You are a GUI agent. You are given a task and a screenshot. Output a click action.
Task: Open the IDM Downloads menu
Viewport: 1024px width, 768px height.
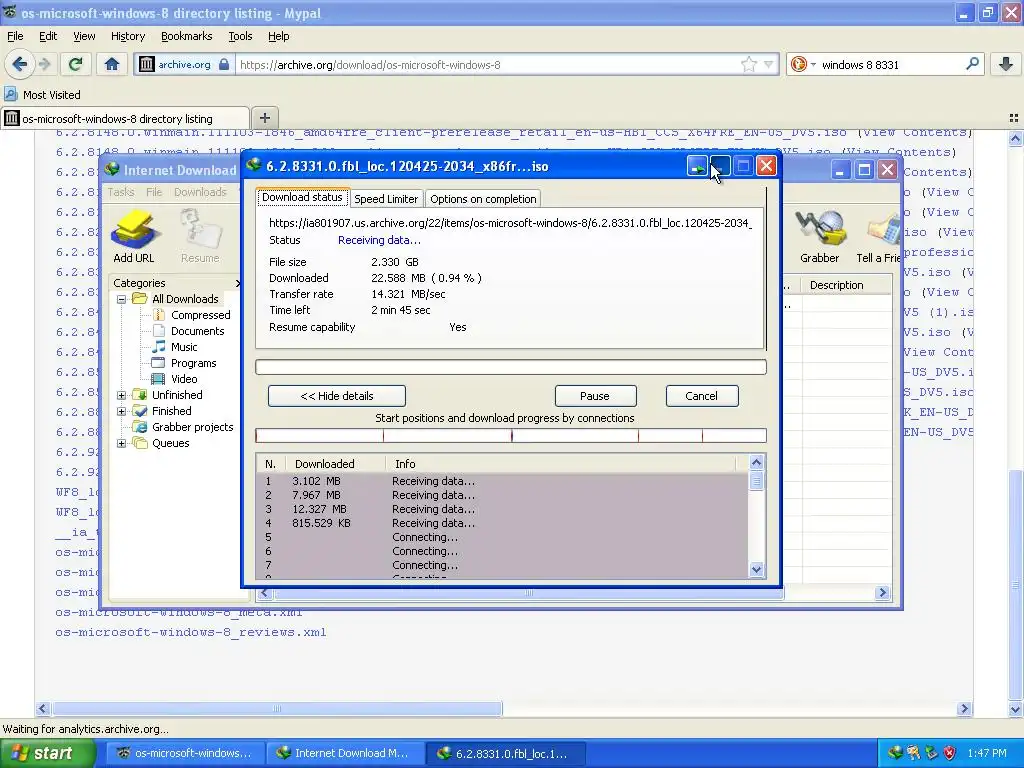200,191
